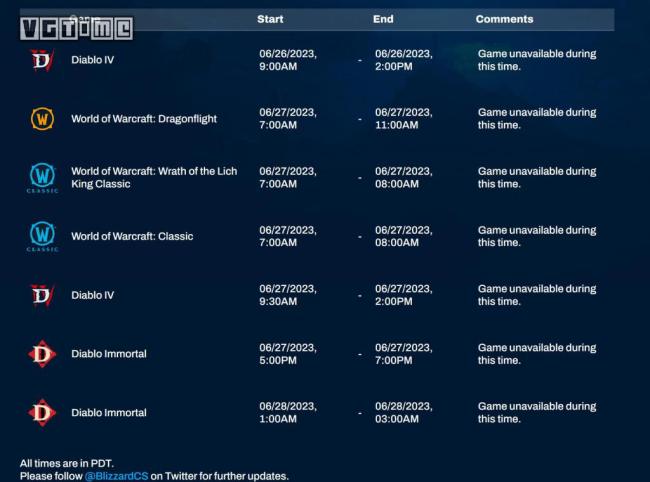Click the End column header
This screenshot has height=482, width=650.
[x=383, y=19]
